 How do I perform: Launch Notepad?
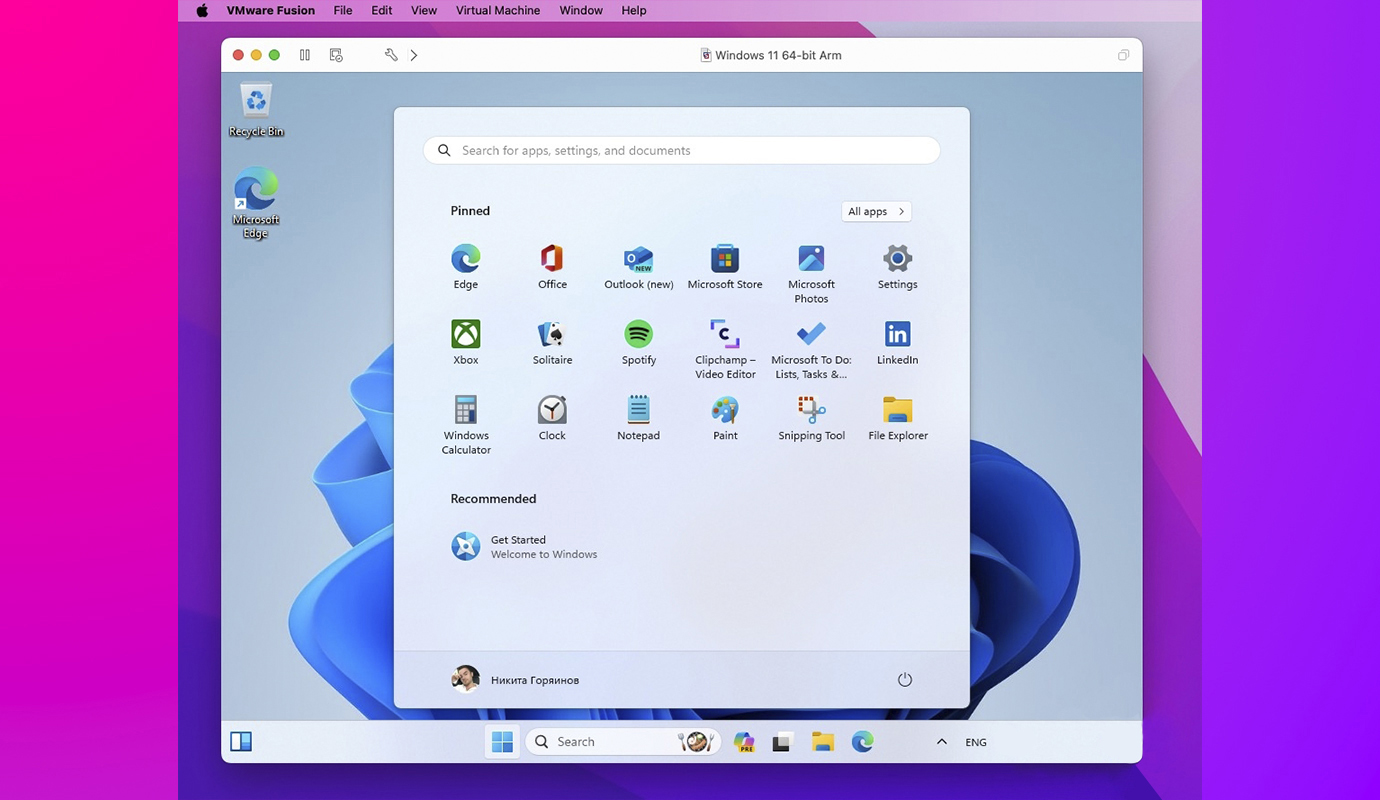tap(638, 418)
